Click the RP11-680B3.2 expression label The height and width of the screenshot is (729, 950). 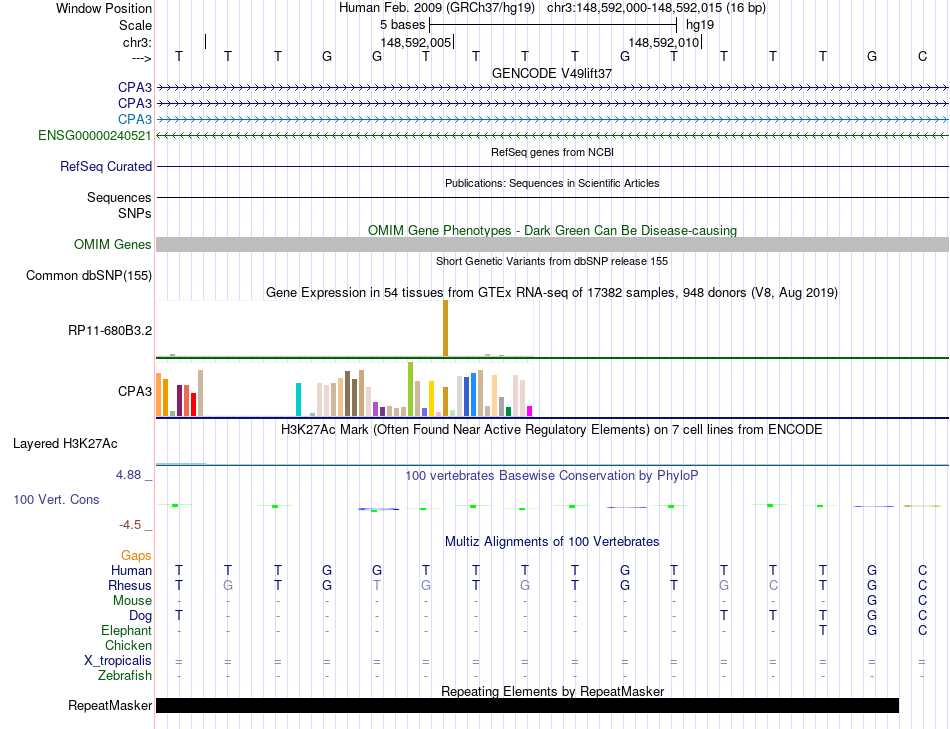(110, 330)
